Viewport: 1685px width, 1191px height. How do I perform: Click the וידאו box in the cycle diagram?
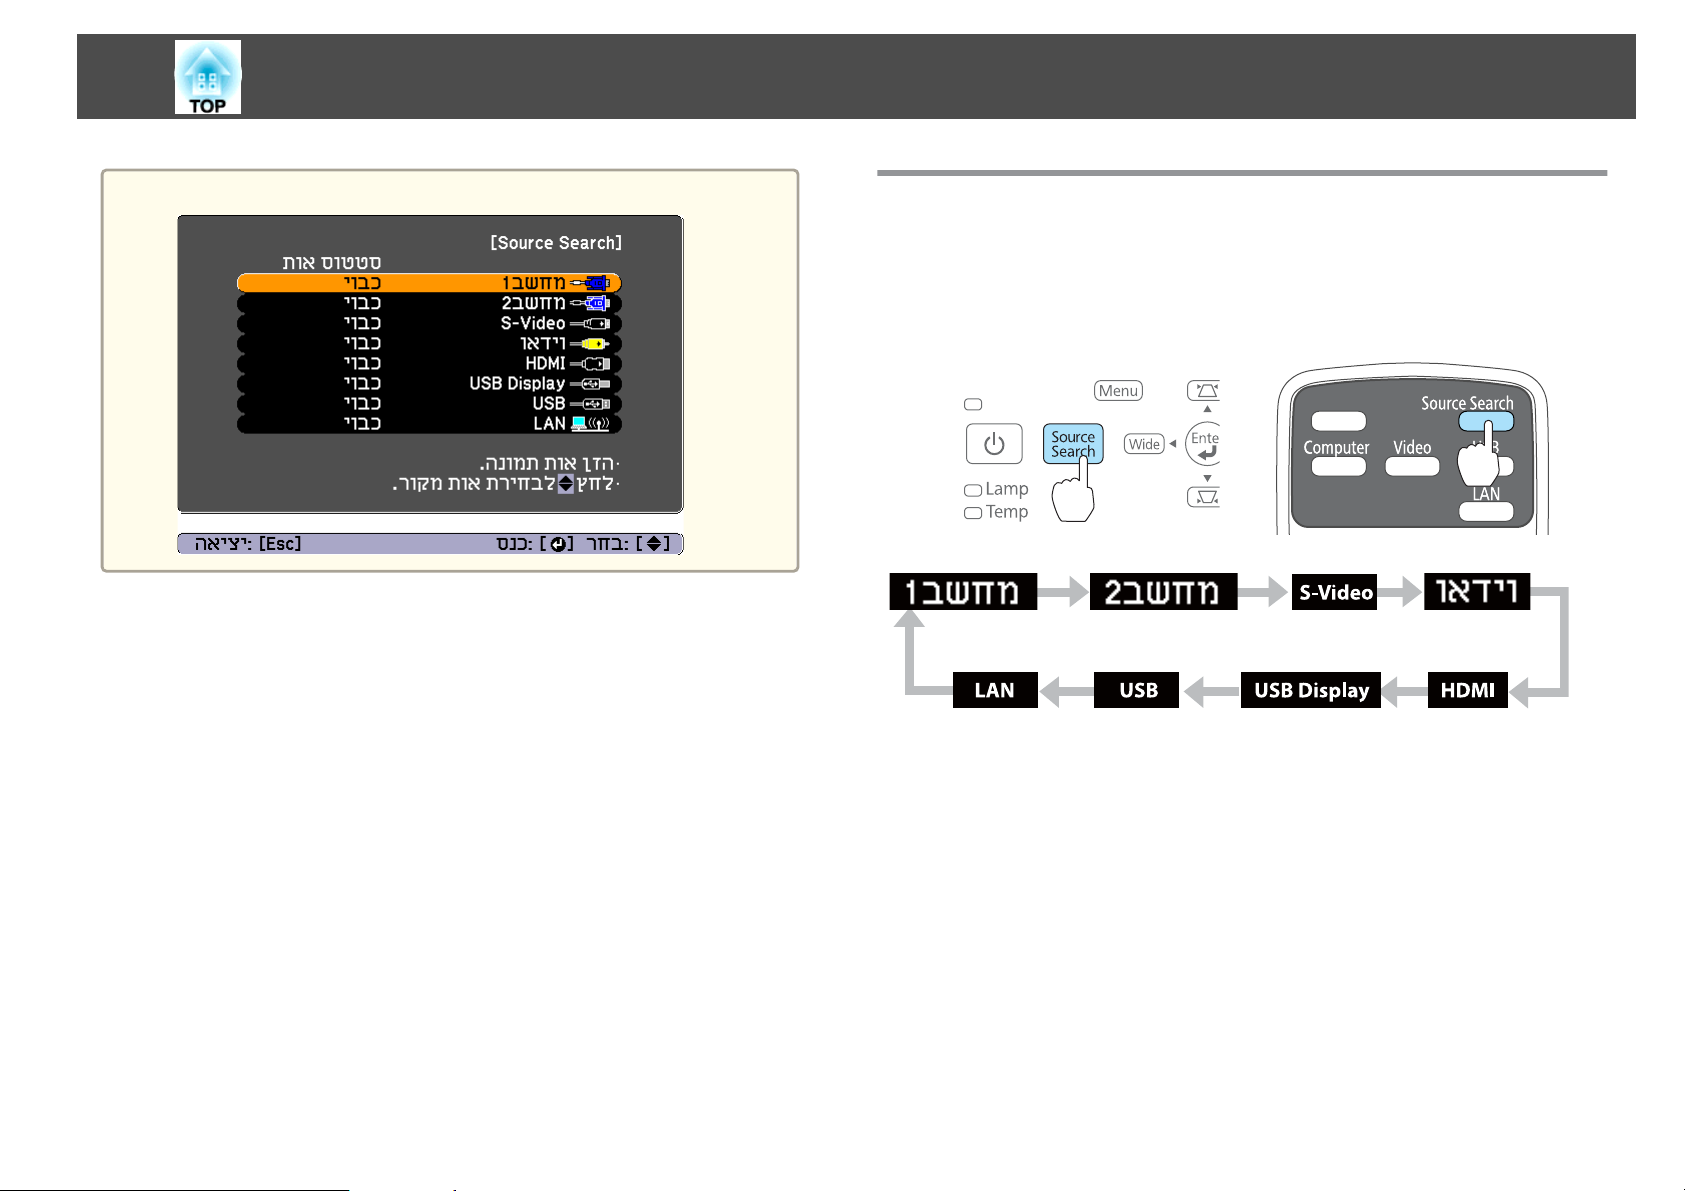[x=1476, y=592]
